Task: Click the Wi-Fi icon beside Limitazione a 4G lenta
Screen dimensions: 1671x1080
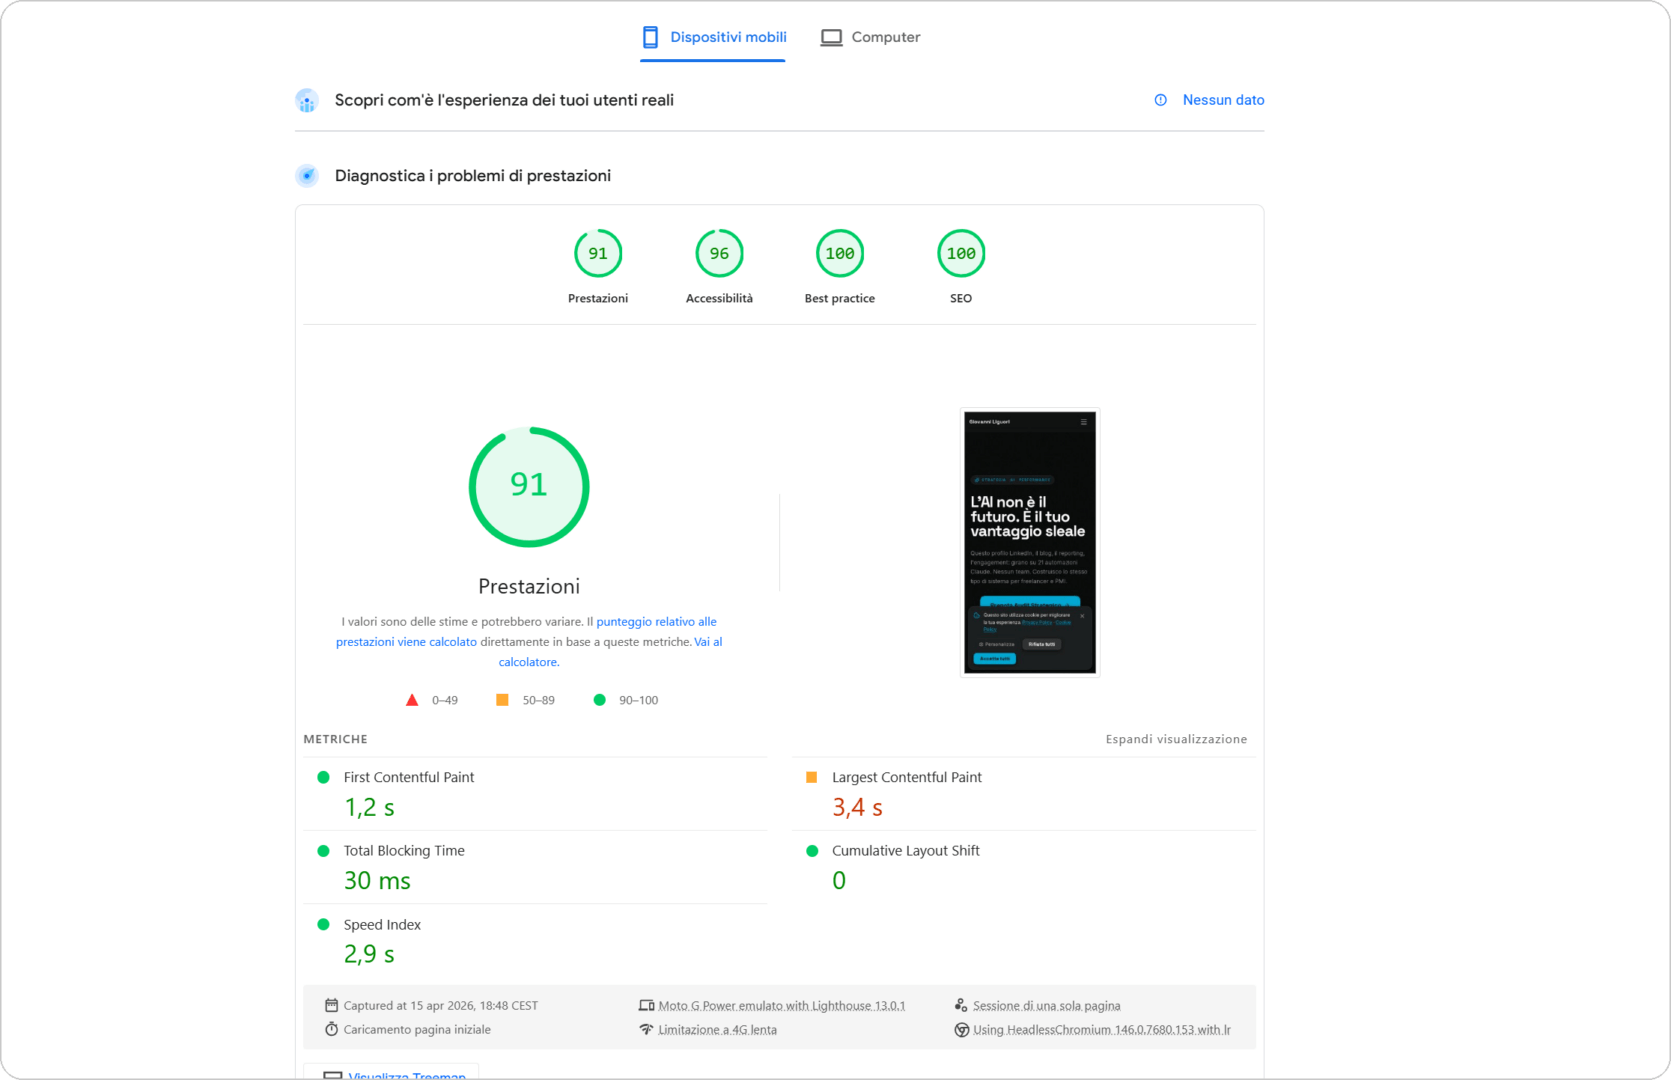Action: [x=646, y=1029]
